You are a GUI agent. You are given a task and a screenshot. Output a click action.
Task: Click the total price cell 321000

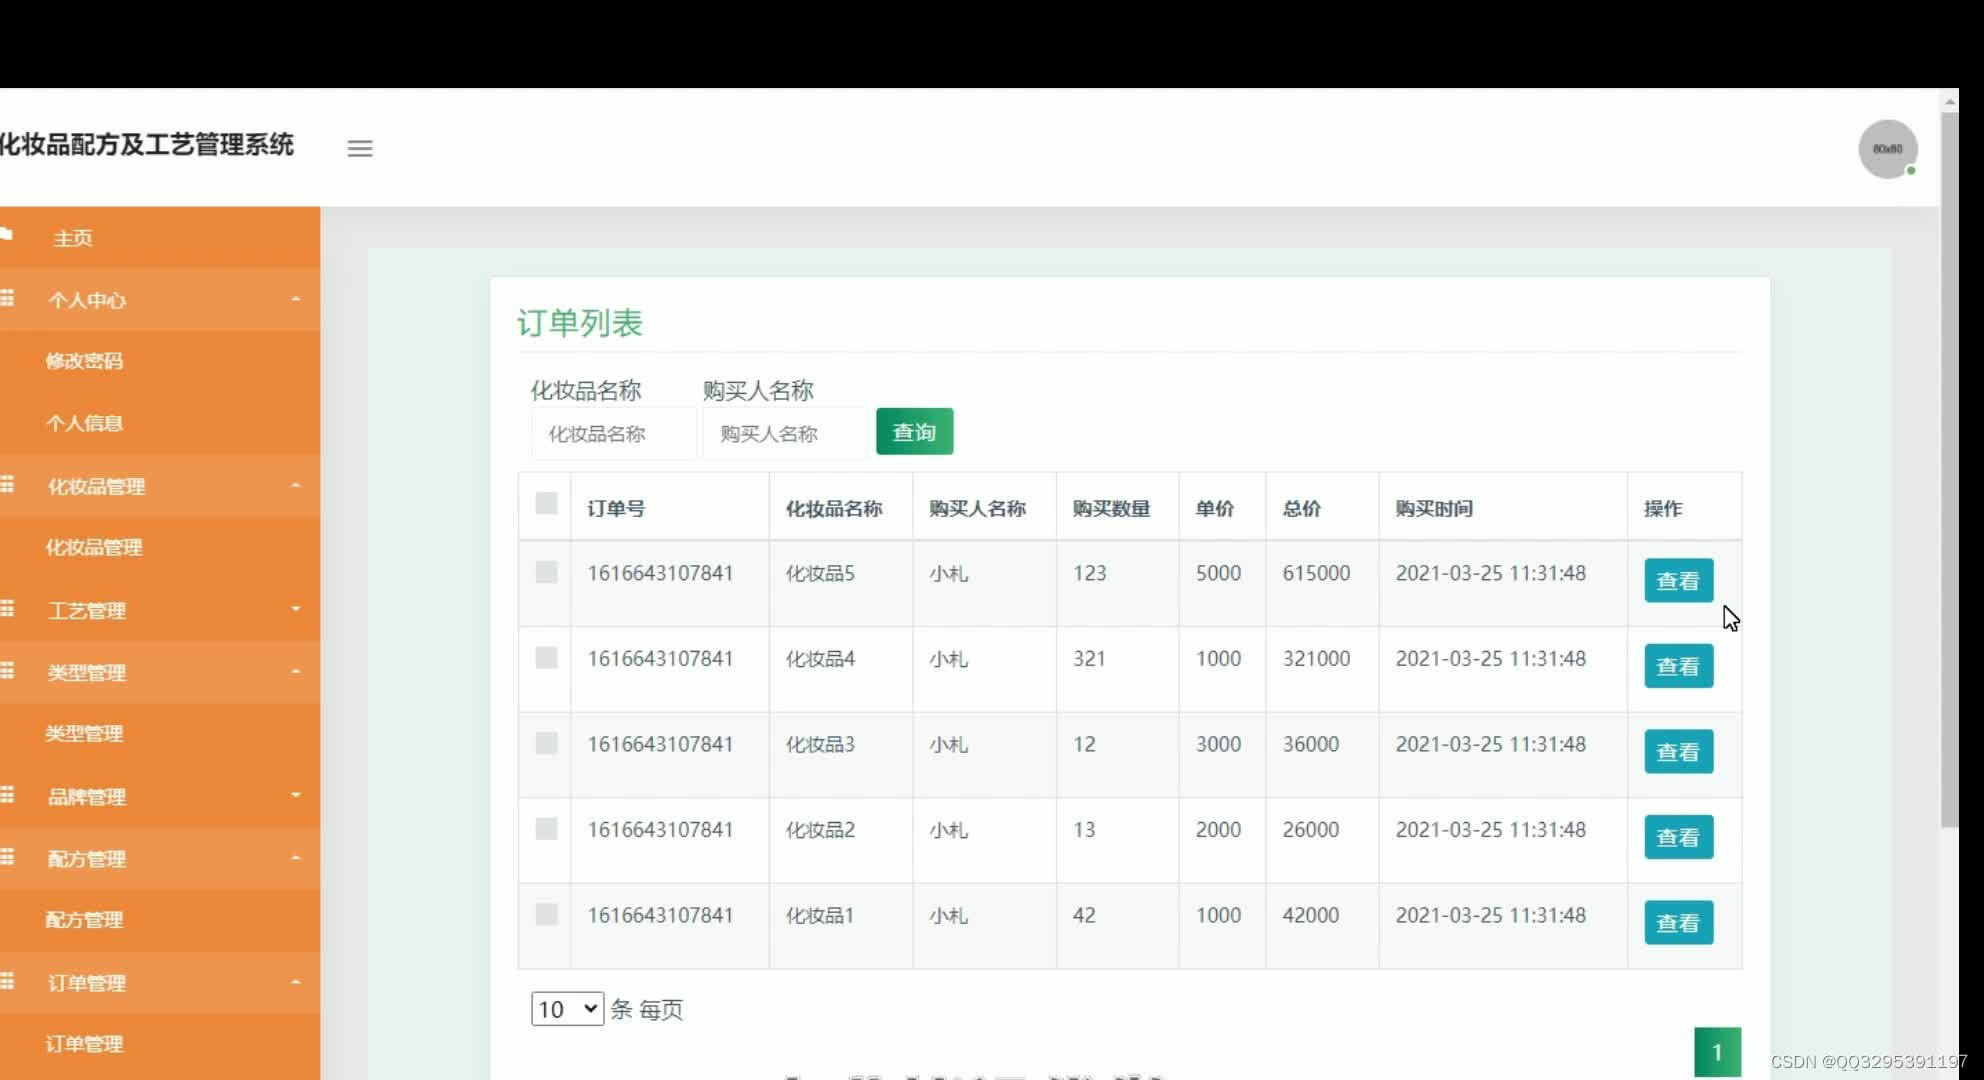point(1316,658)
